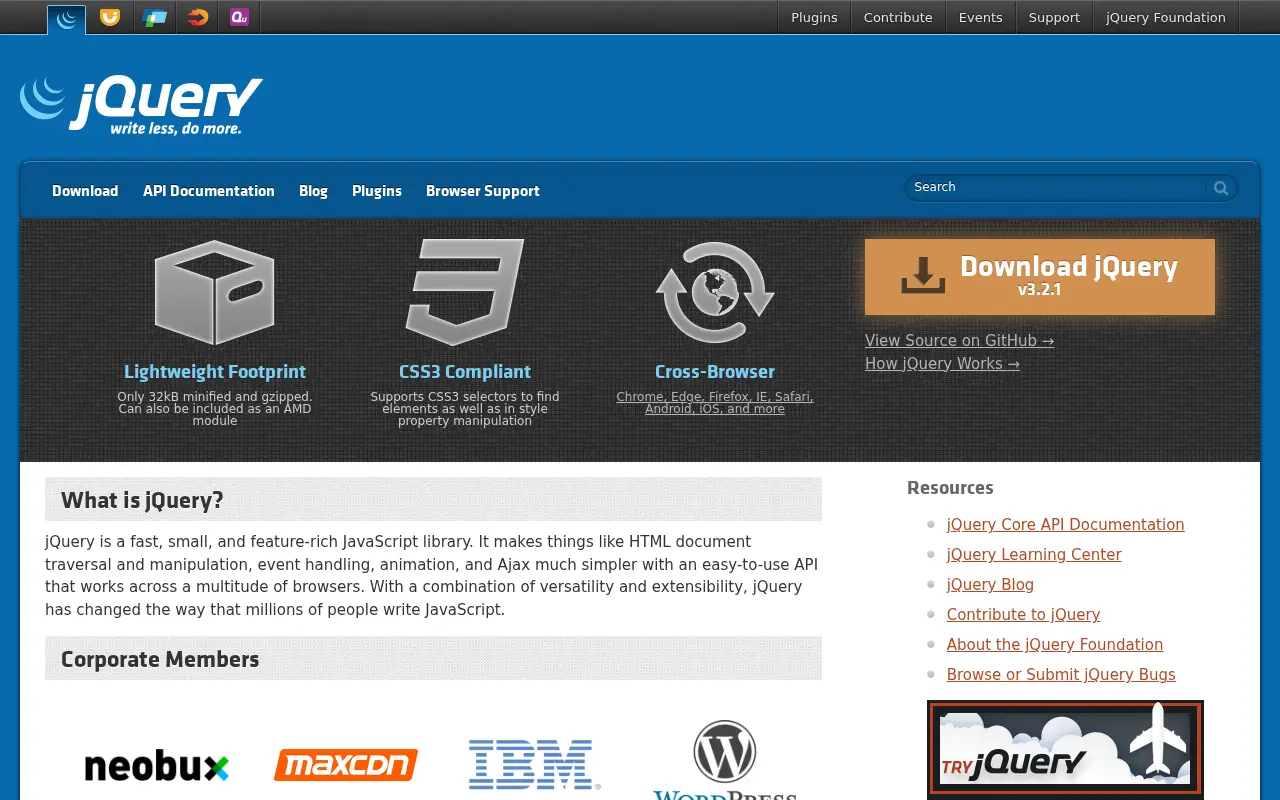Click the jQuery logo
This screenshot has width=1280, height=800.
coord(141,104)
